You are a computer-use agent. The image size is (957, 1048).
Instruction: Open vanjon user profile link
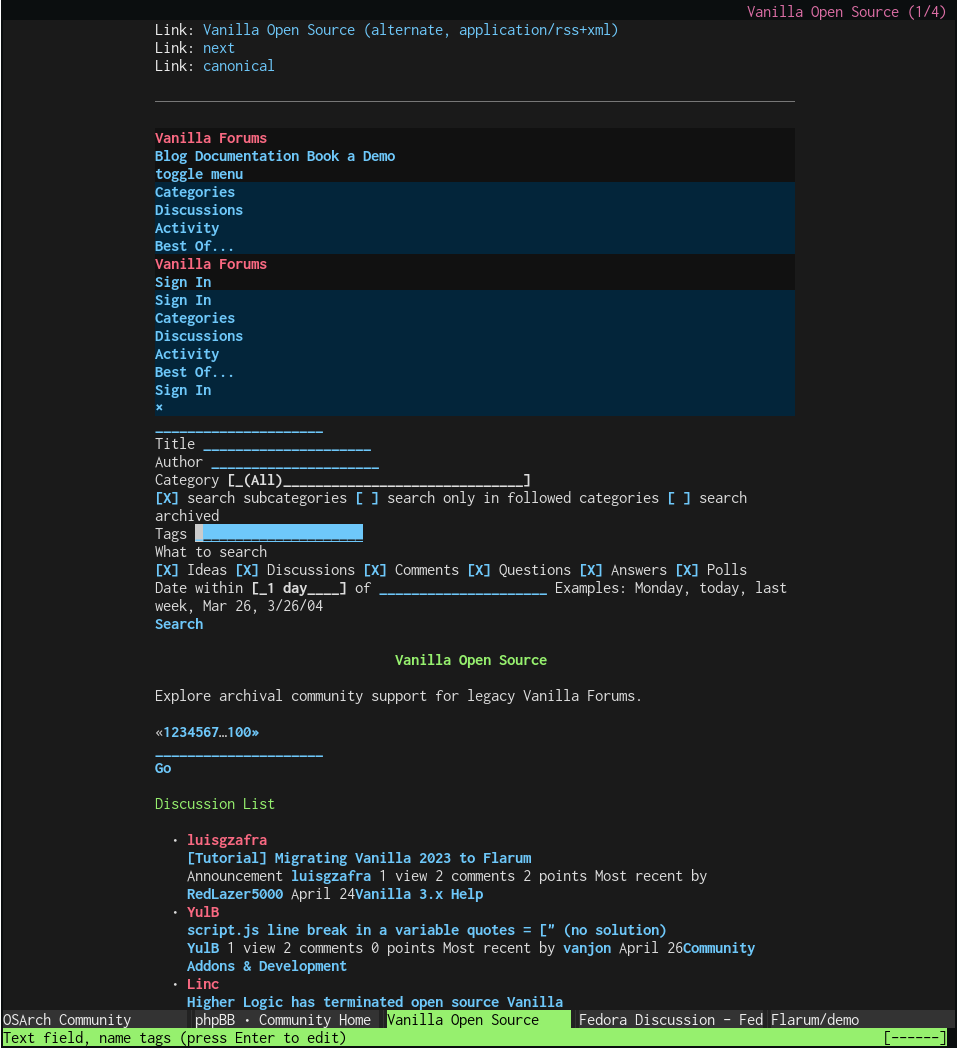click(587, 948)
